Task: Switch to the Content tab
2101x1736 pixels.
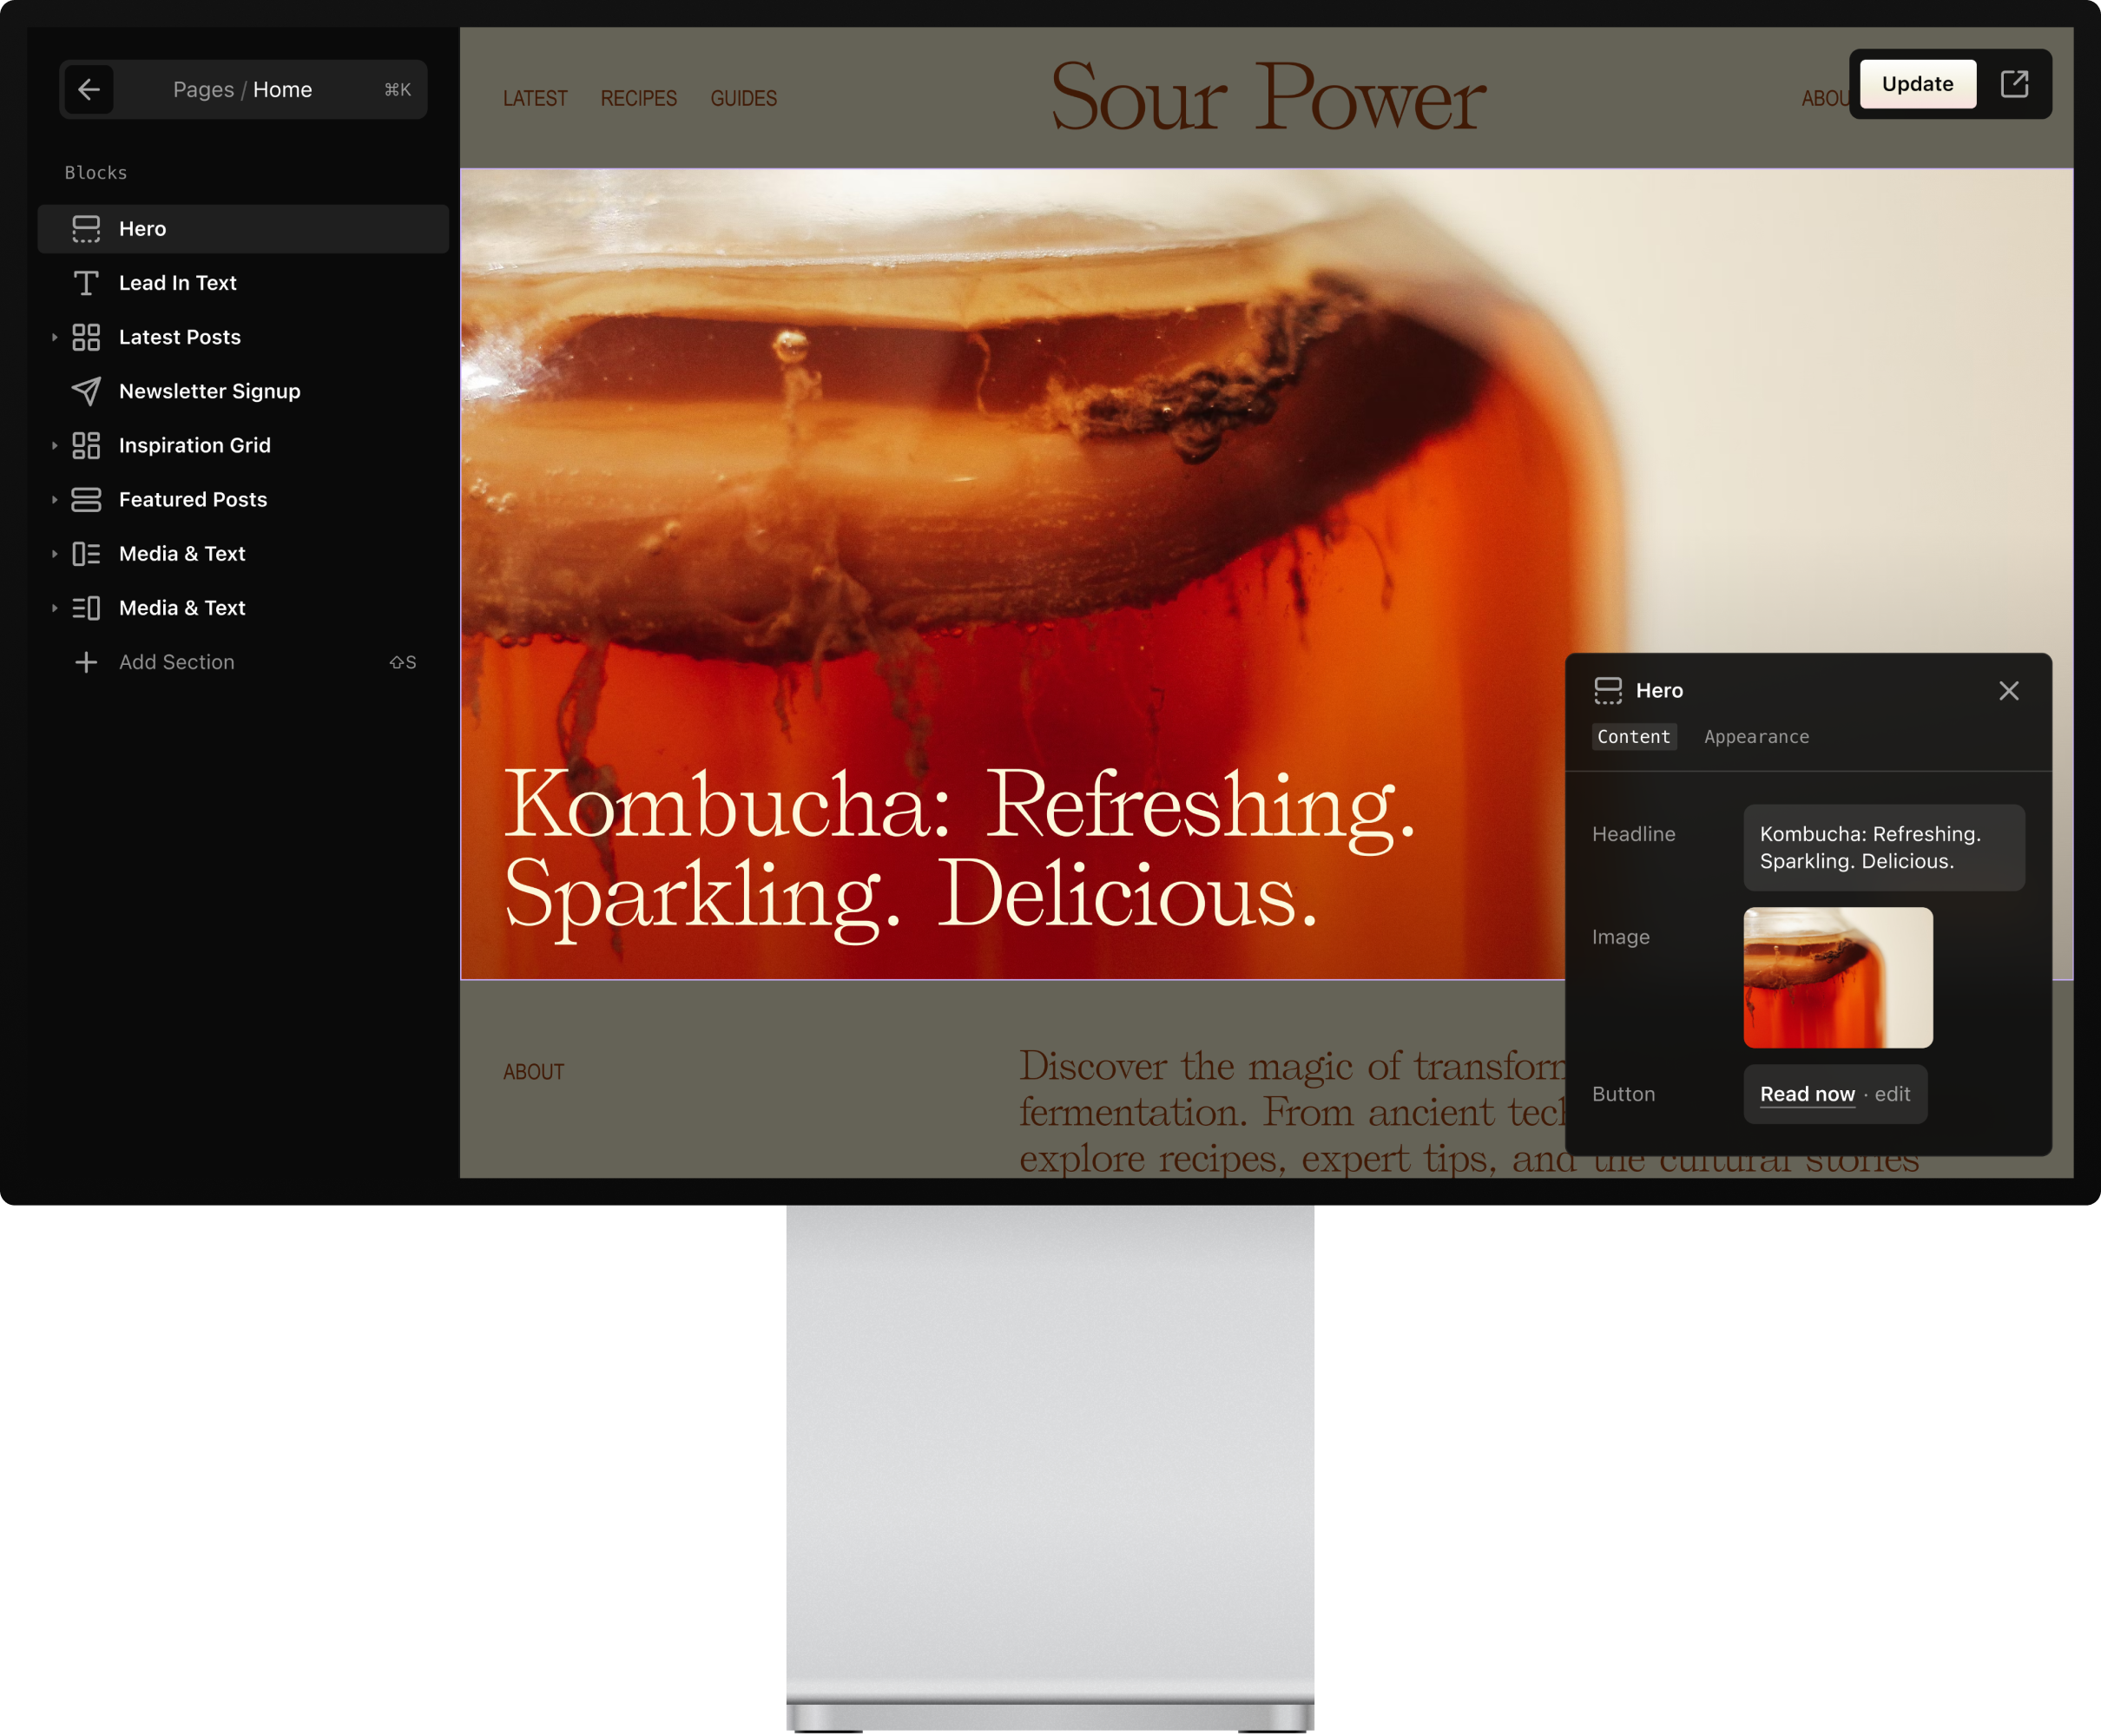Action: pyautogui.click(x=1634, y=737)
